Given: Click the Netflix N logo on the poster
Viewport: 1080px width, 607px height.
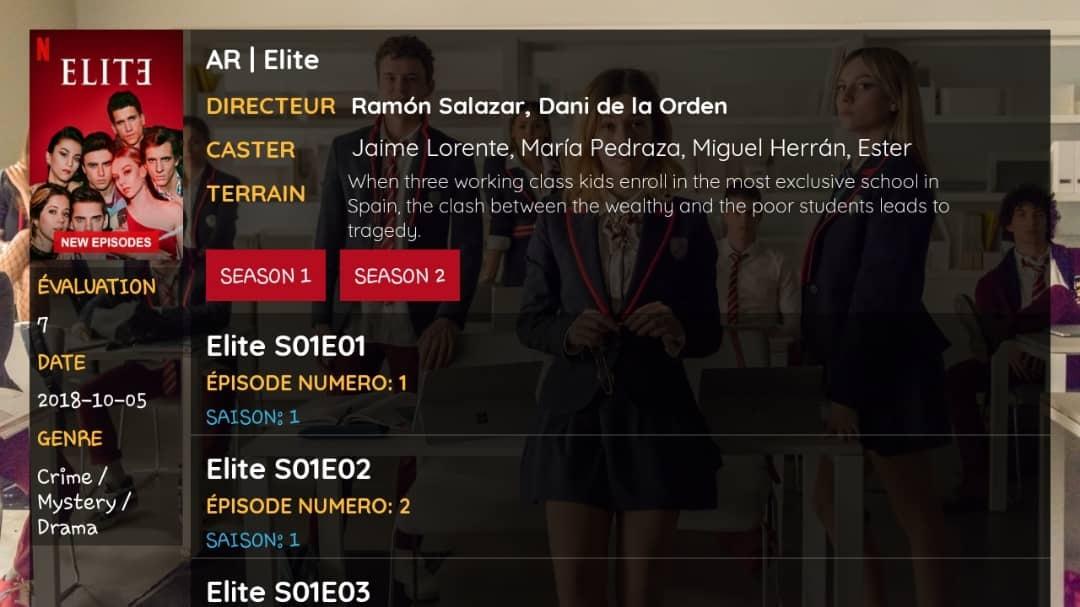Looking at the screenshot, I should (x=43, y=49).
